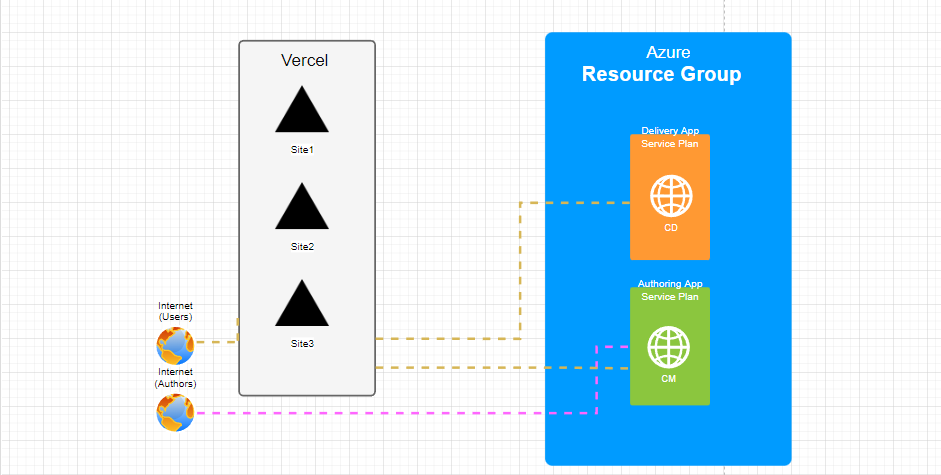941x475 pixels.
Task: Click the Site1 text label
Action: point(302,150)
